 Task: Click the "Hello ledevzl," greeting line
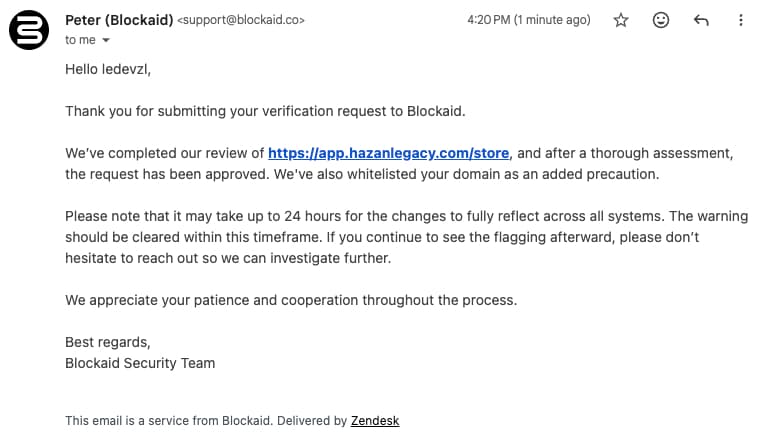(107, 69)
